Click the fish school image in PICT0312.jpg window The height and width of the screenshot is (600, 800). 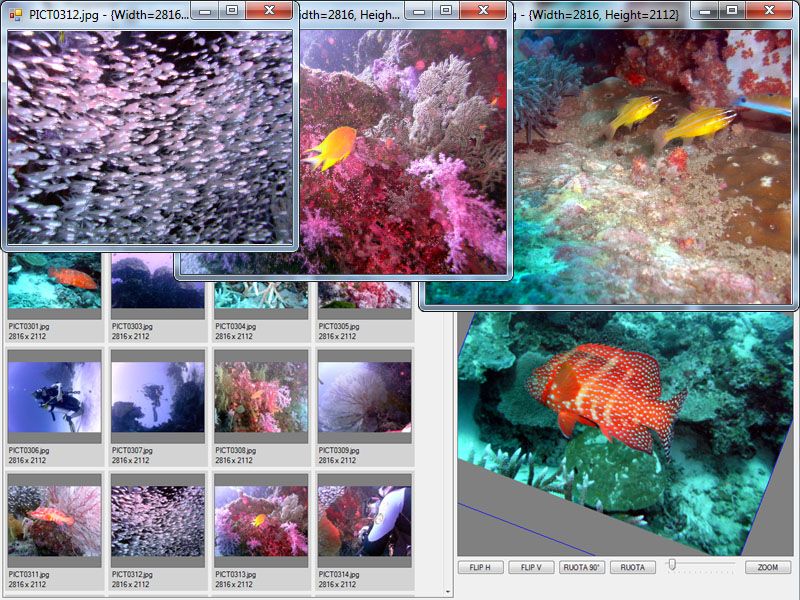point(150,137)
